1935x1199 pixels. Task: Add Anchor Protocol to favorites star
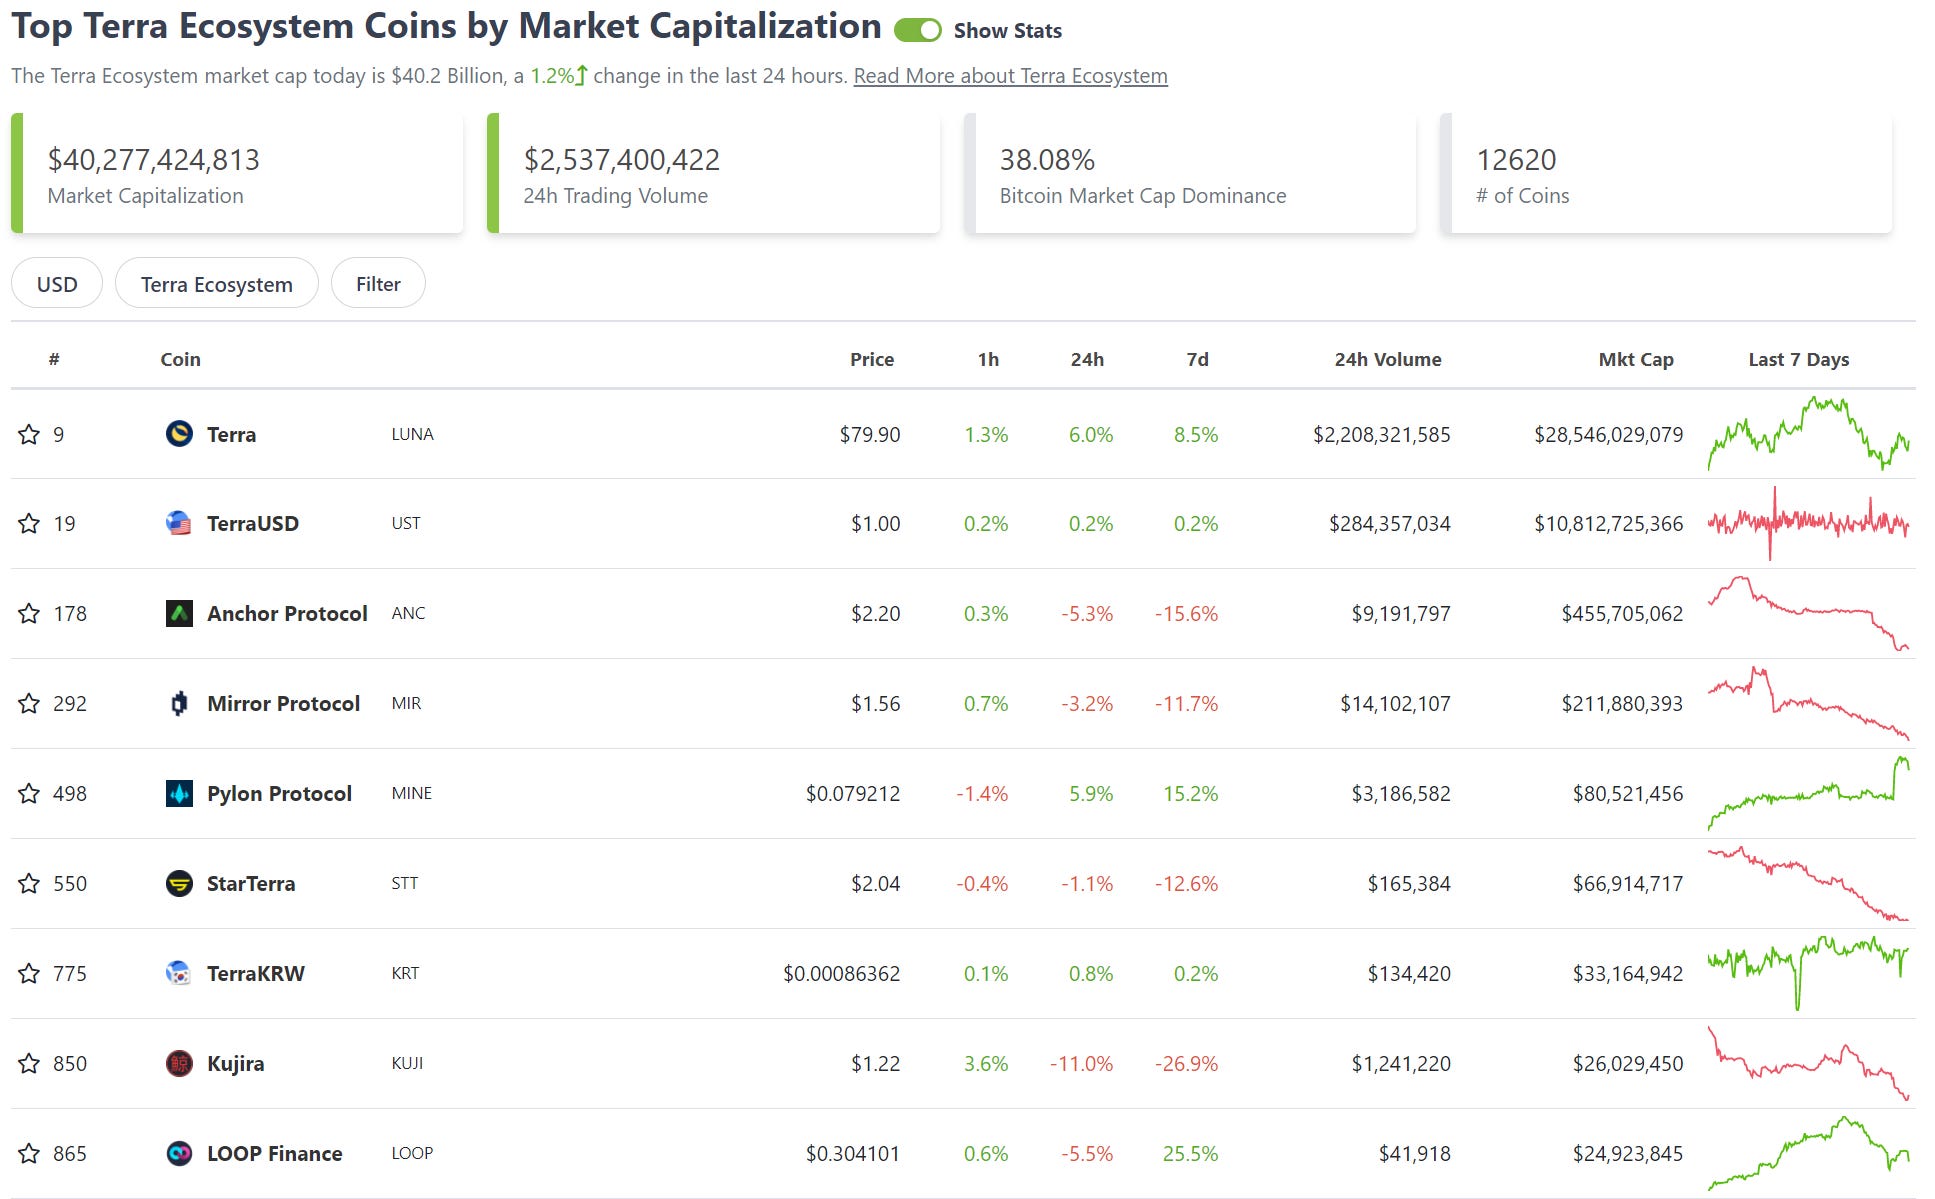tap(29, 614)
